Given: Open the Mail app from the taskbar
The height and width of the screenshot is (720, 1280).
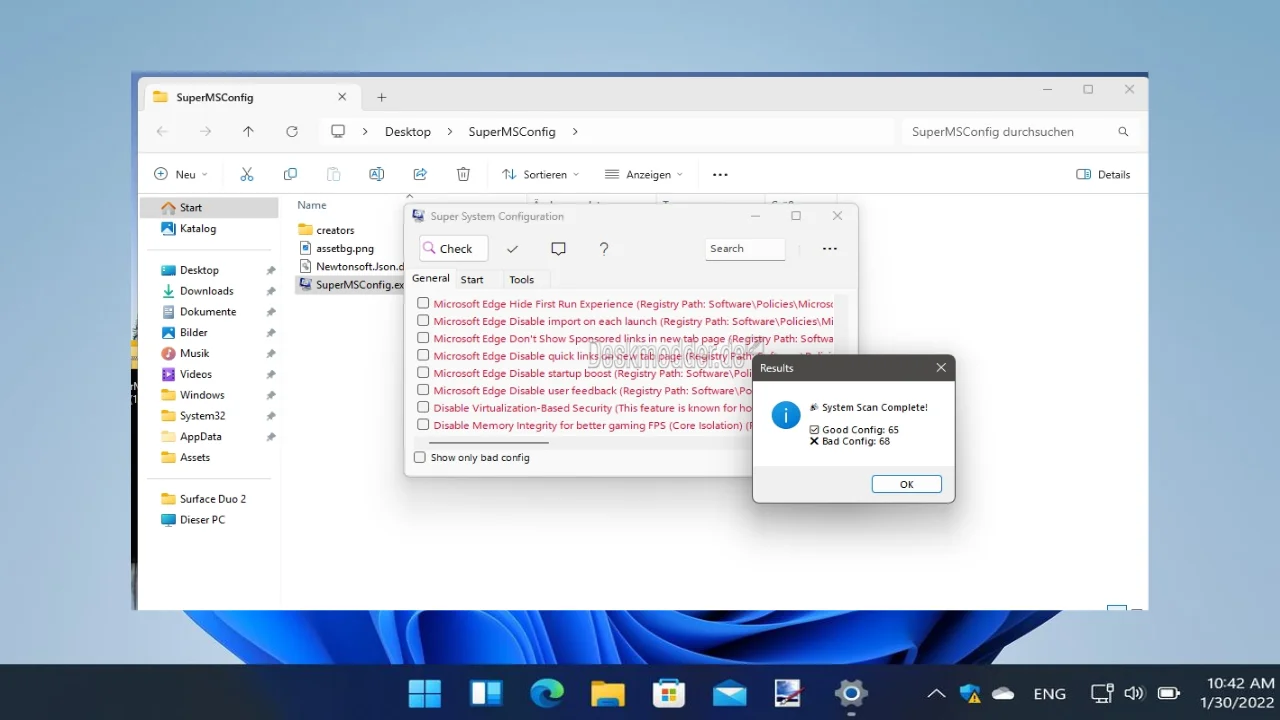Looking at the screenshot, I should point(730,693).
